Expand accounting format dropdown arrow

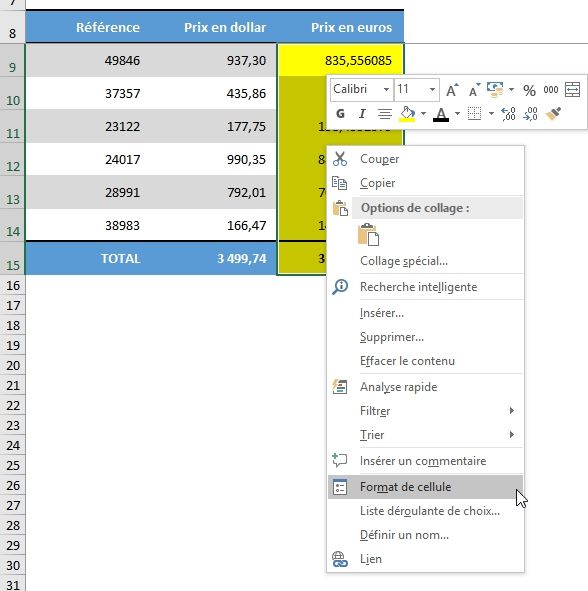pyautogui.click(x=511, y=90)
